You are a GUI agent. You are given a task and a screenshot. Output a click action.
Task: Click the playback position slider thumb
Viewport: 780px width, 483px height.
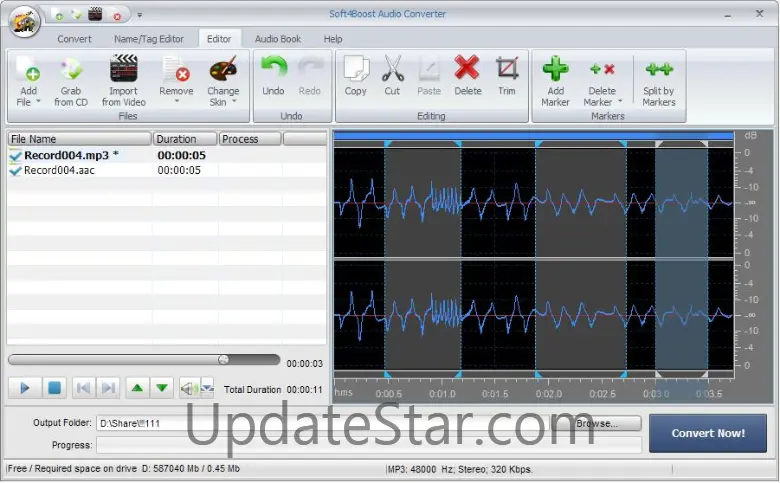223,359
